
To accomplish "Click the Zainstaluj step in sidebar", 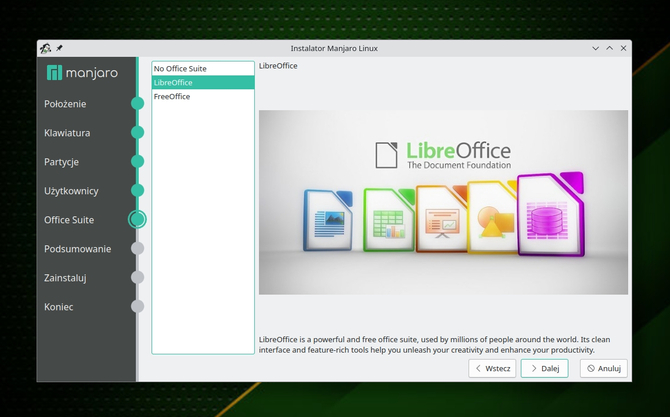I will [x=65, y=278].
